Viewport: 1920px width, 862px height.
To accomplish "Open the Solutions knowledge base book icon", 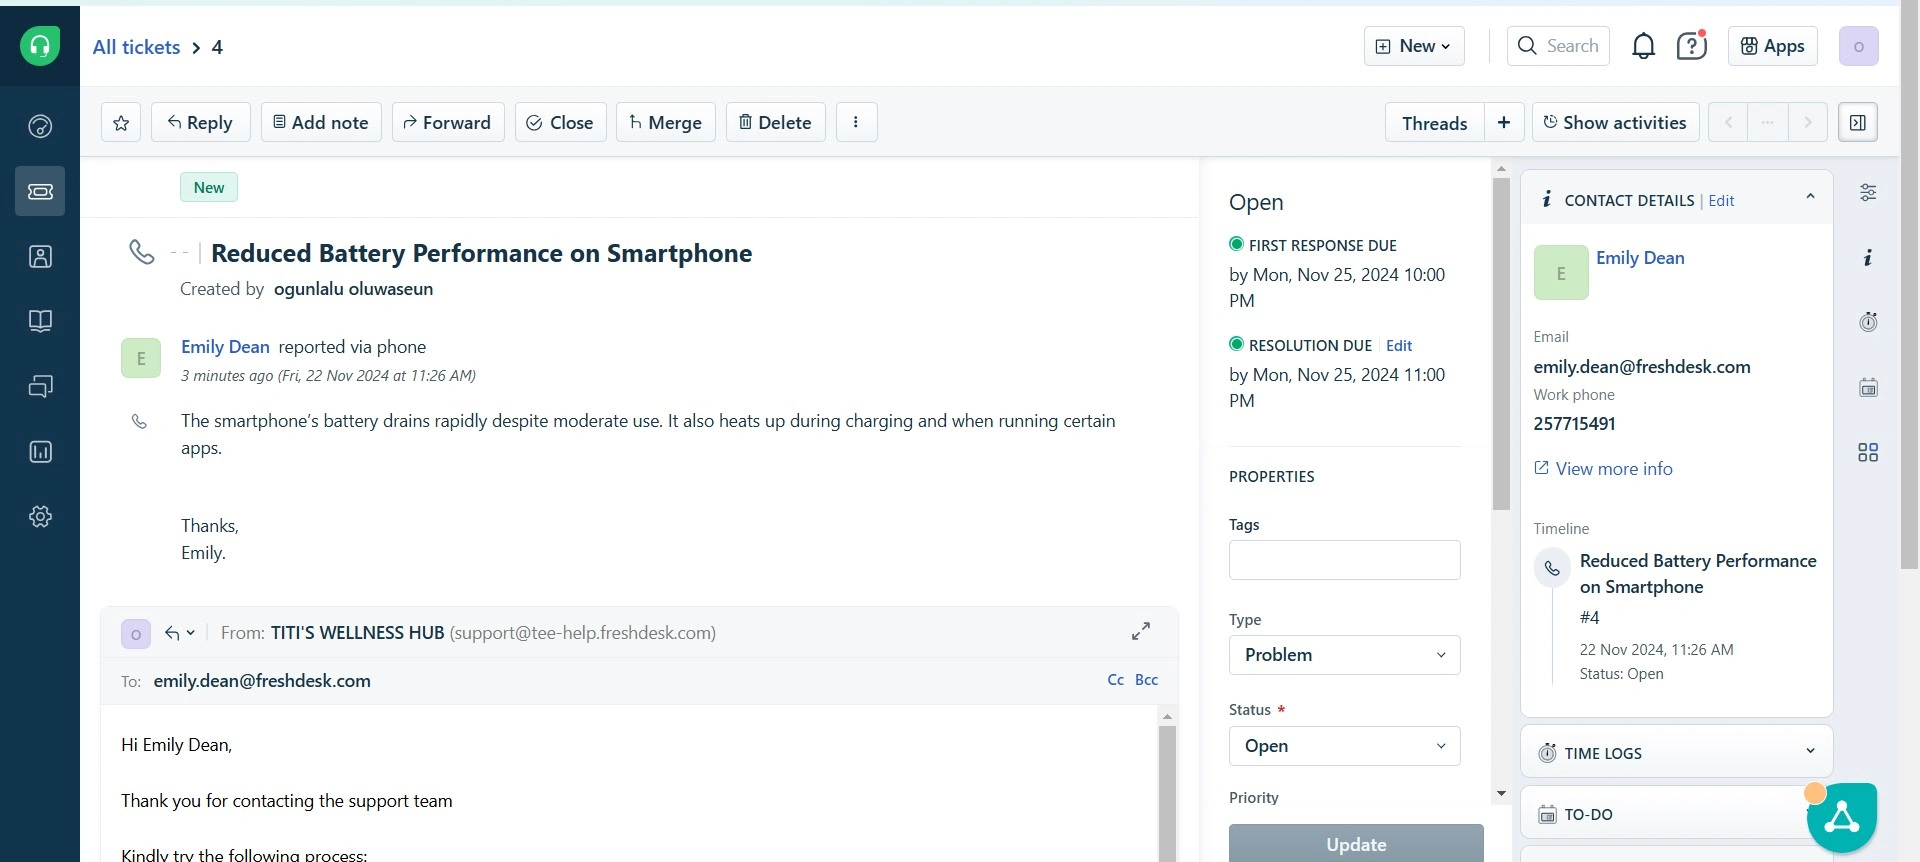I will tap(40, 321).
